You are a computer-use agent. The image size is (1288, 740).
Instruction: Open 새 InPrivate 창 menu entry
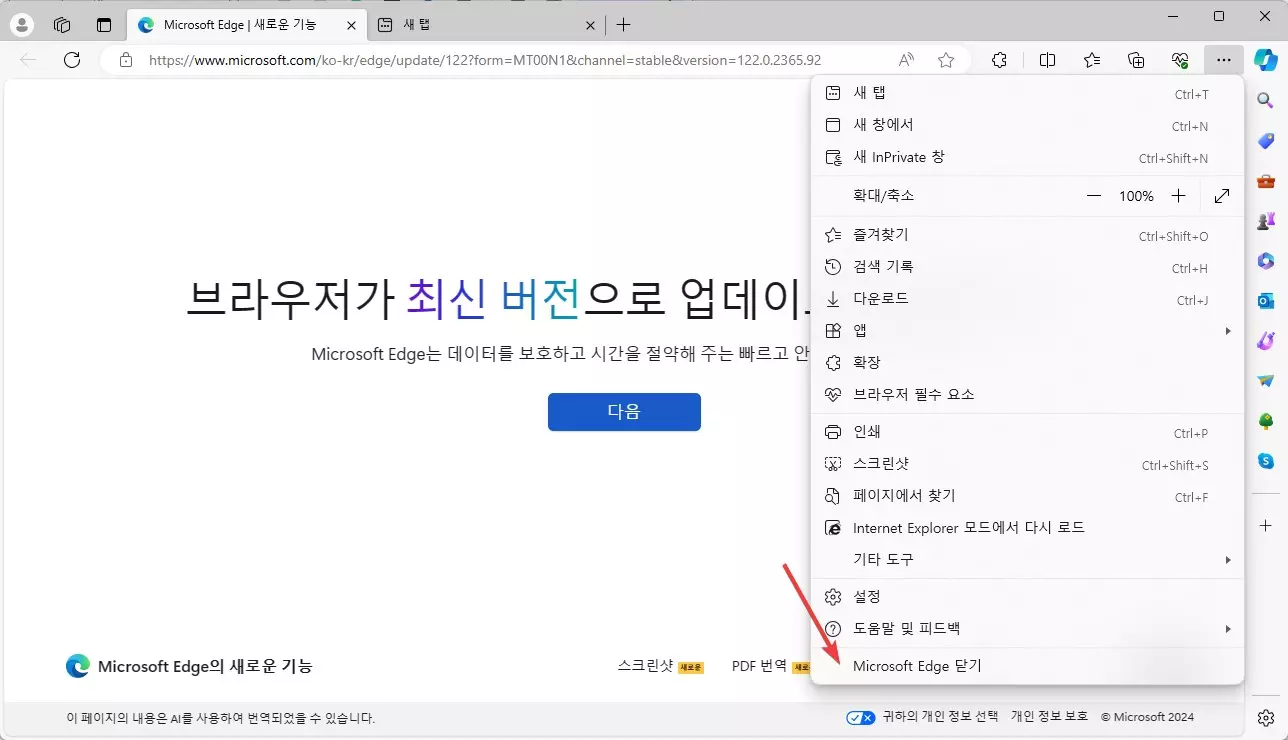[1028, 158]
